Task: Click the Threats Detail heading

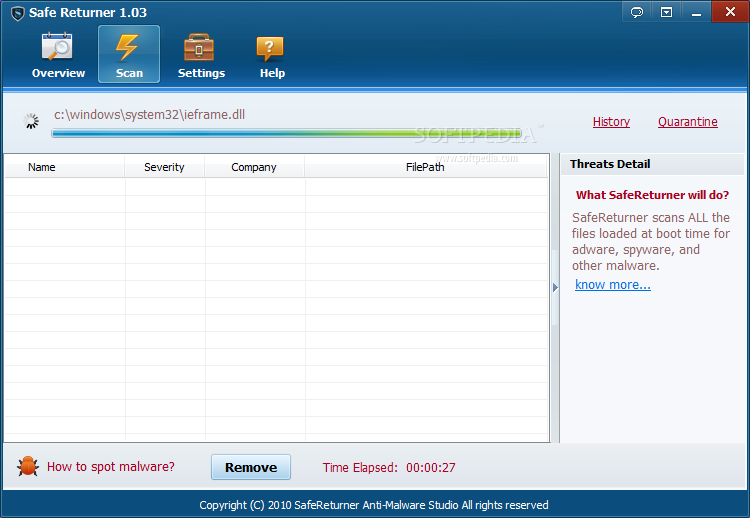Action: coord(610,164)
